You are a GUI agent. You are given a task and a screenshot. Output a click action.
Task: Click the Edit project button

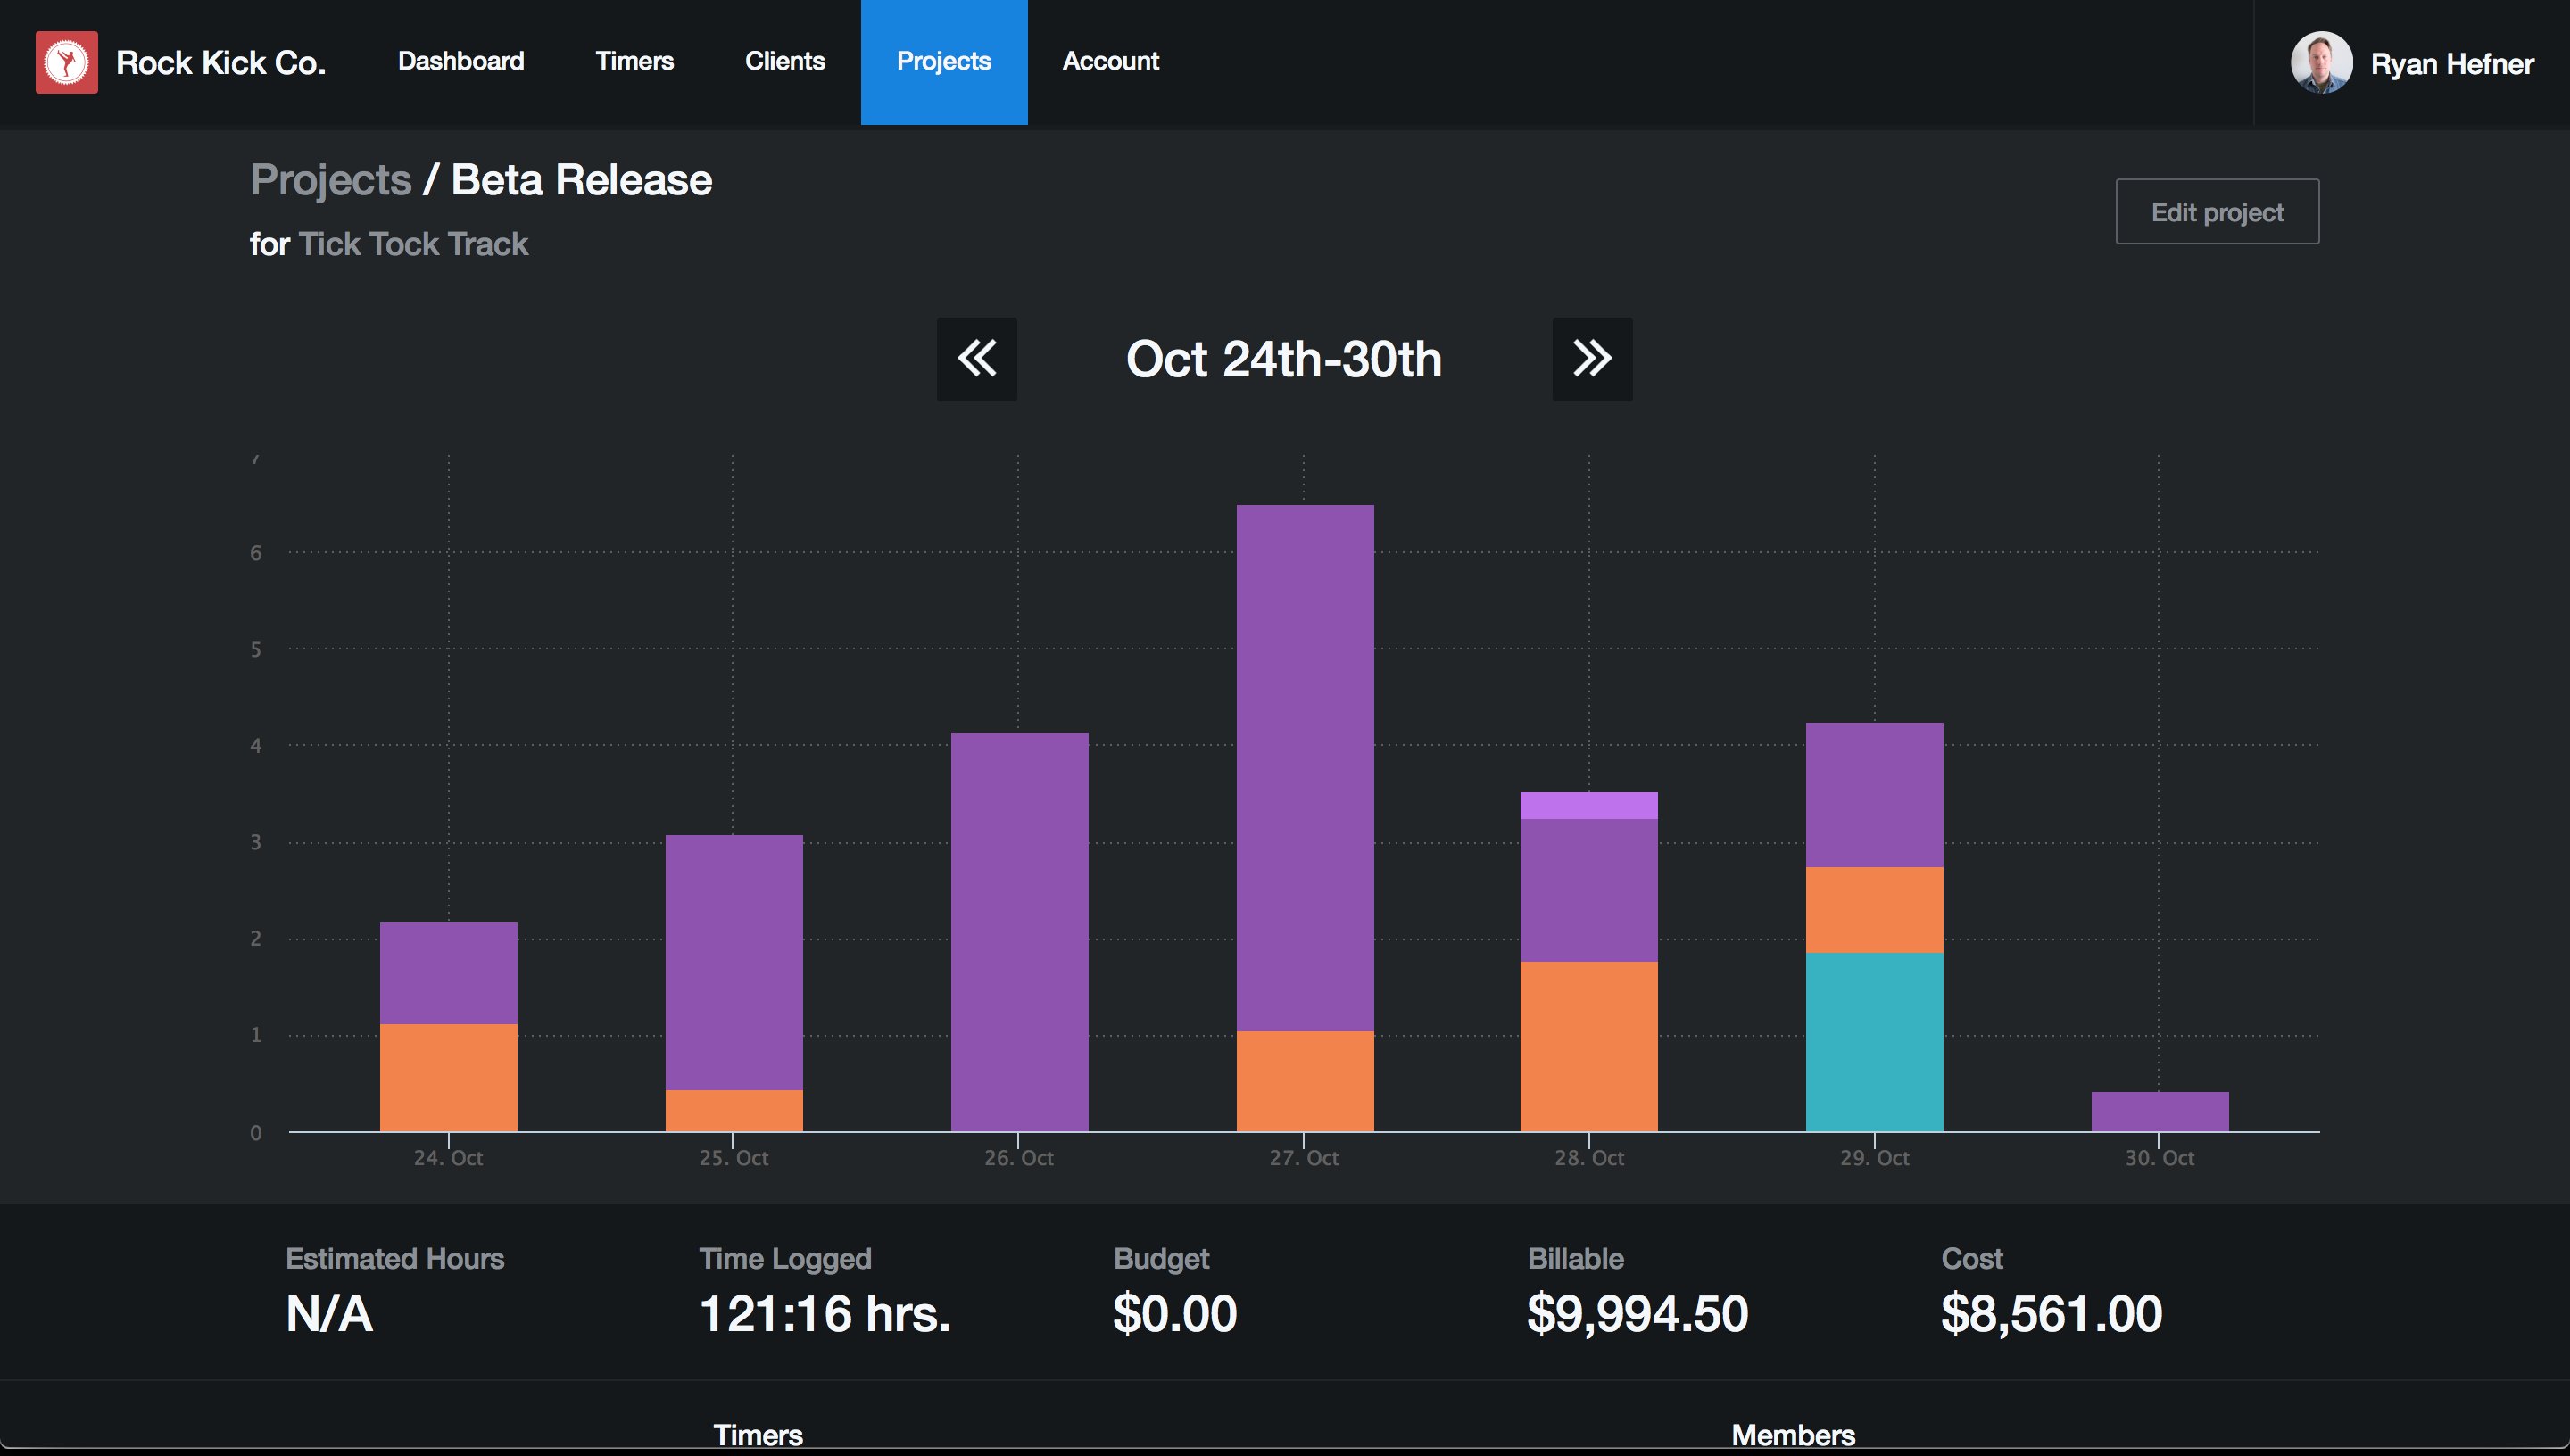click(x=2216, y=211)
